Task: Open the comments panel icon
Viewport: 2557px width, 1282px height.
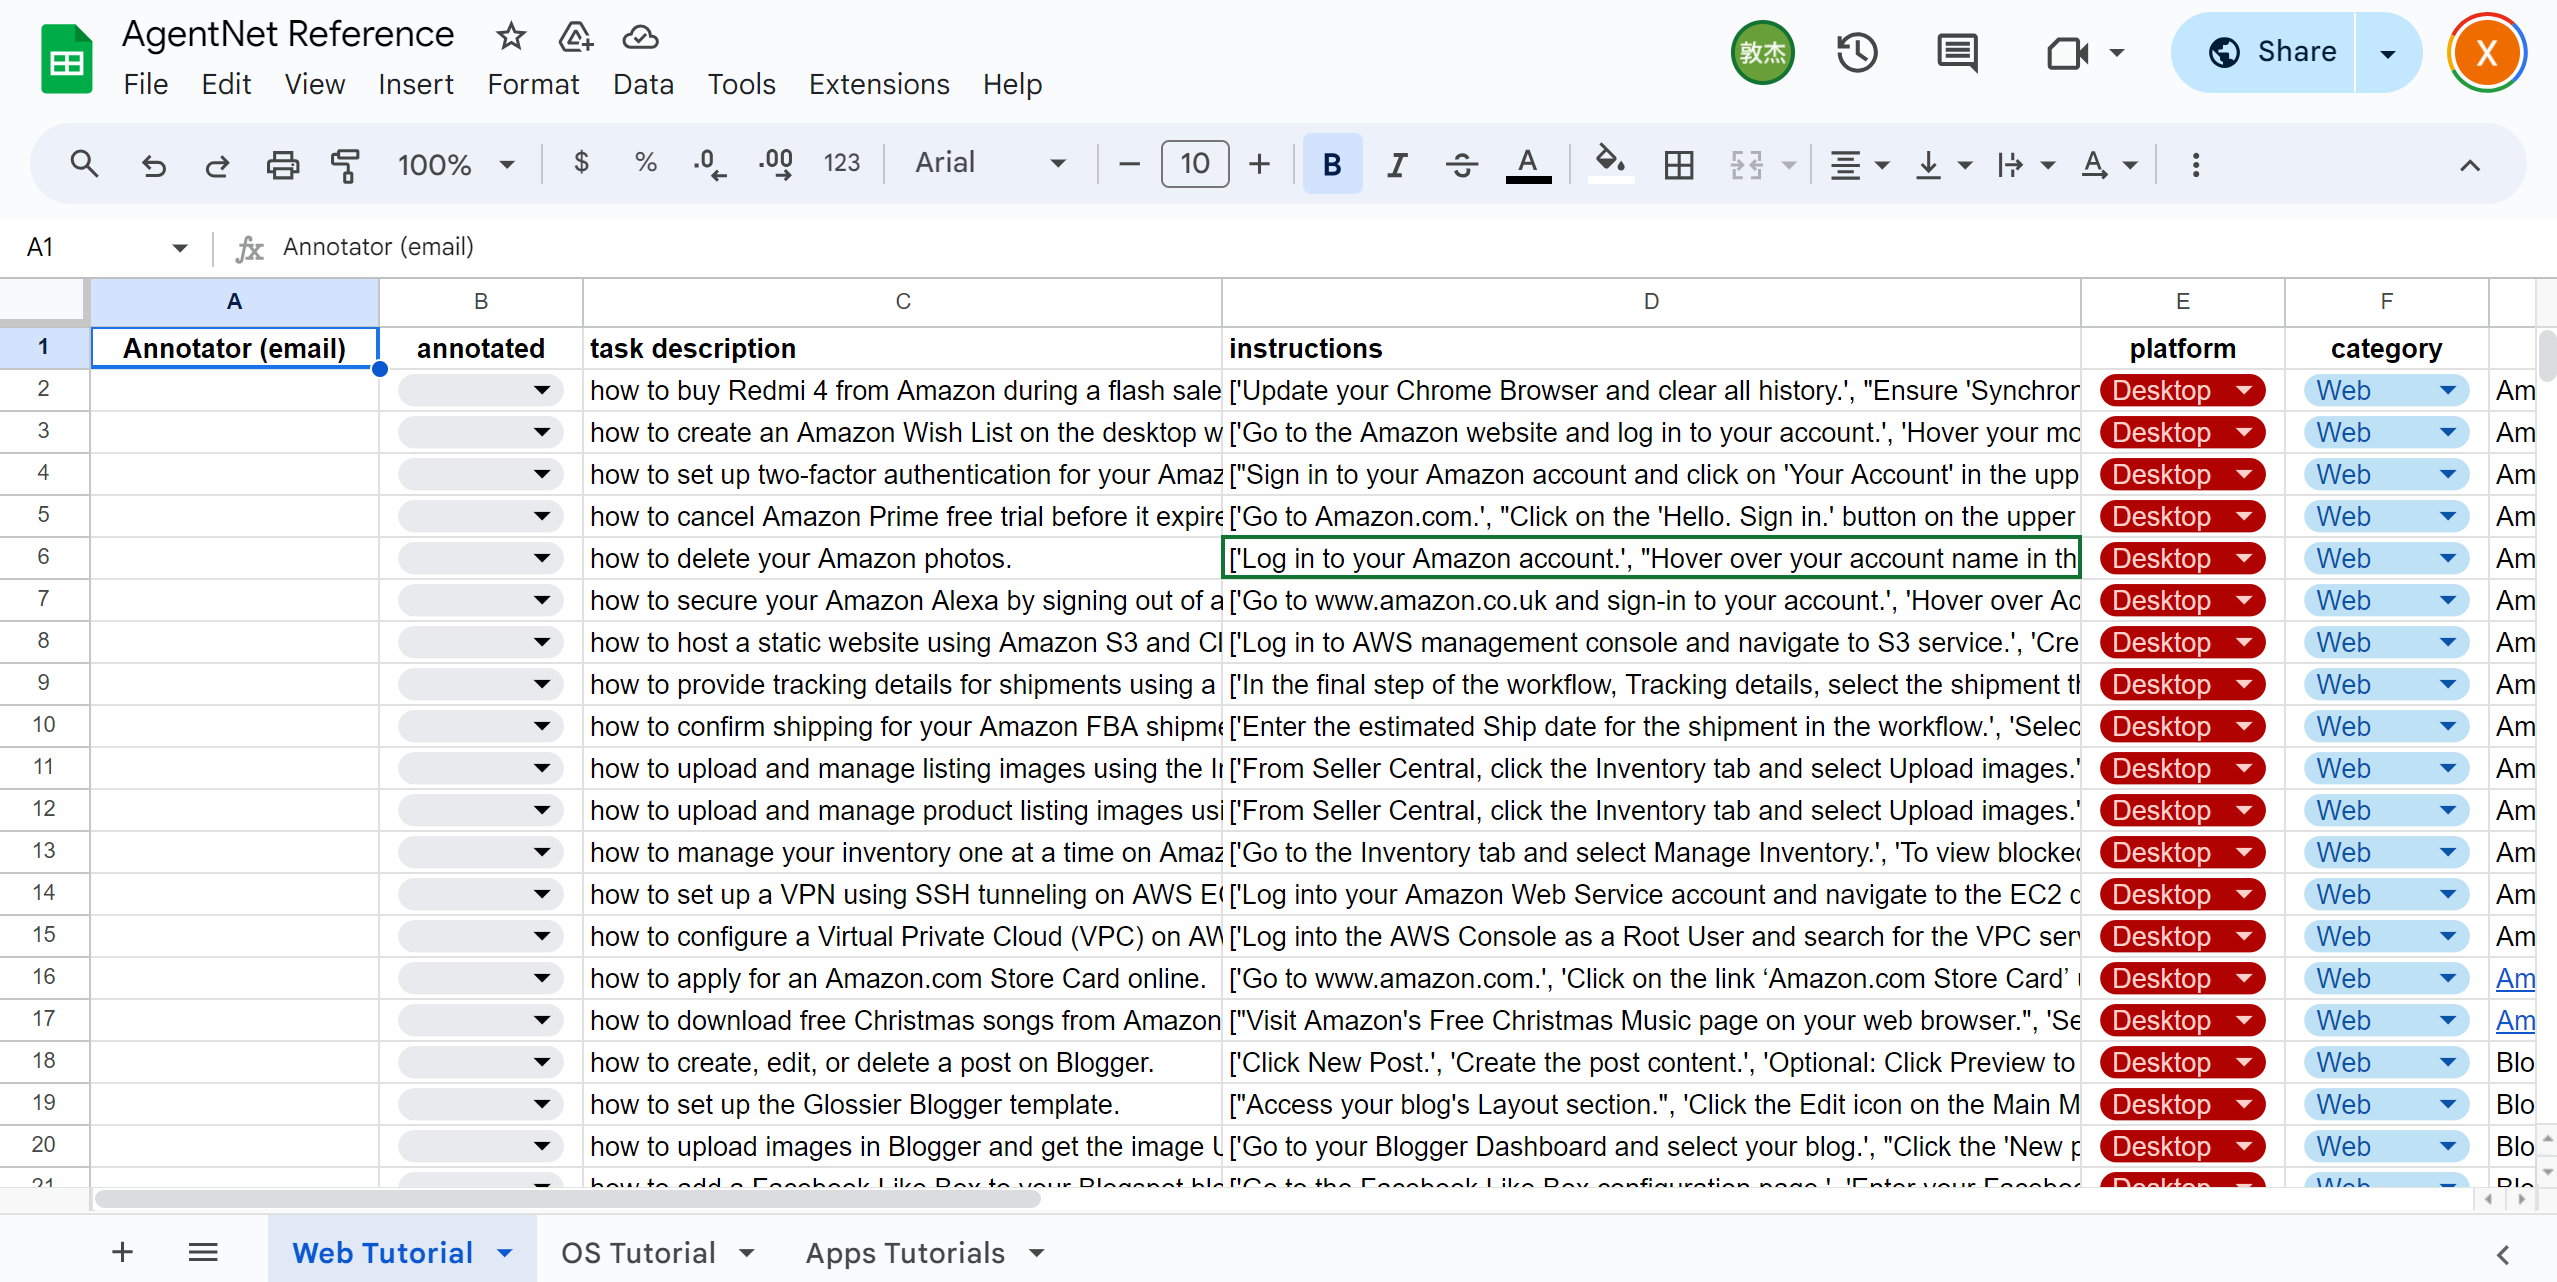Action: tap(1957, 52)
